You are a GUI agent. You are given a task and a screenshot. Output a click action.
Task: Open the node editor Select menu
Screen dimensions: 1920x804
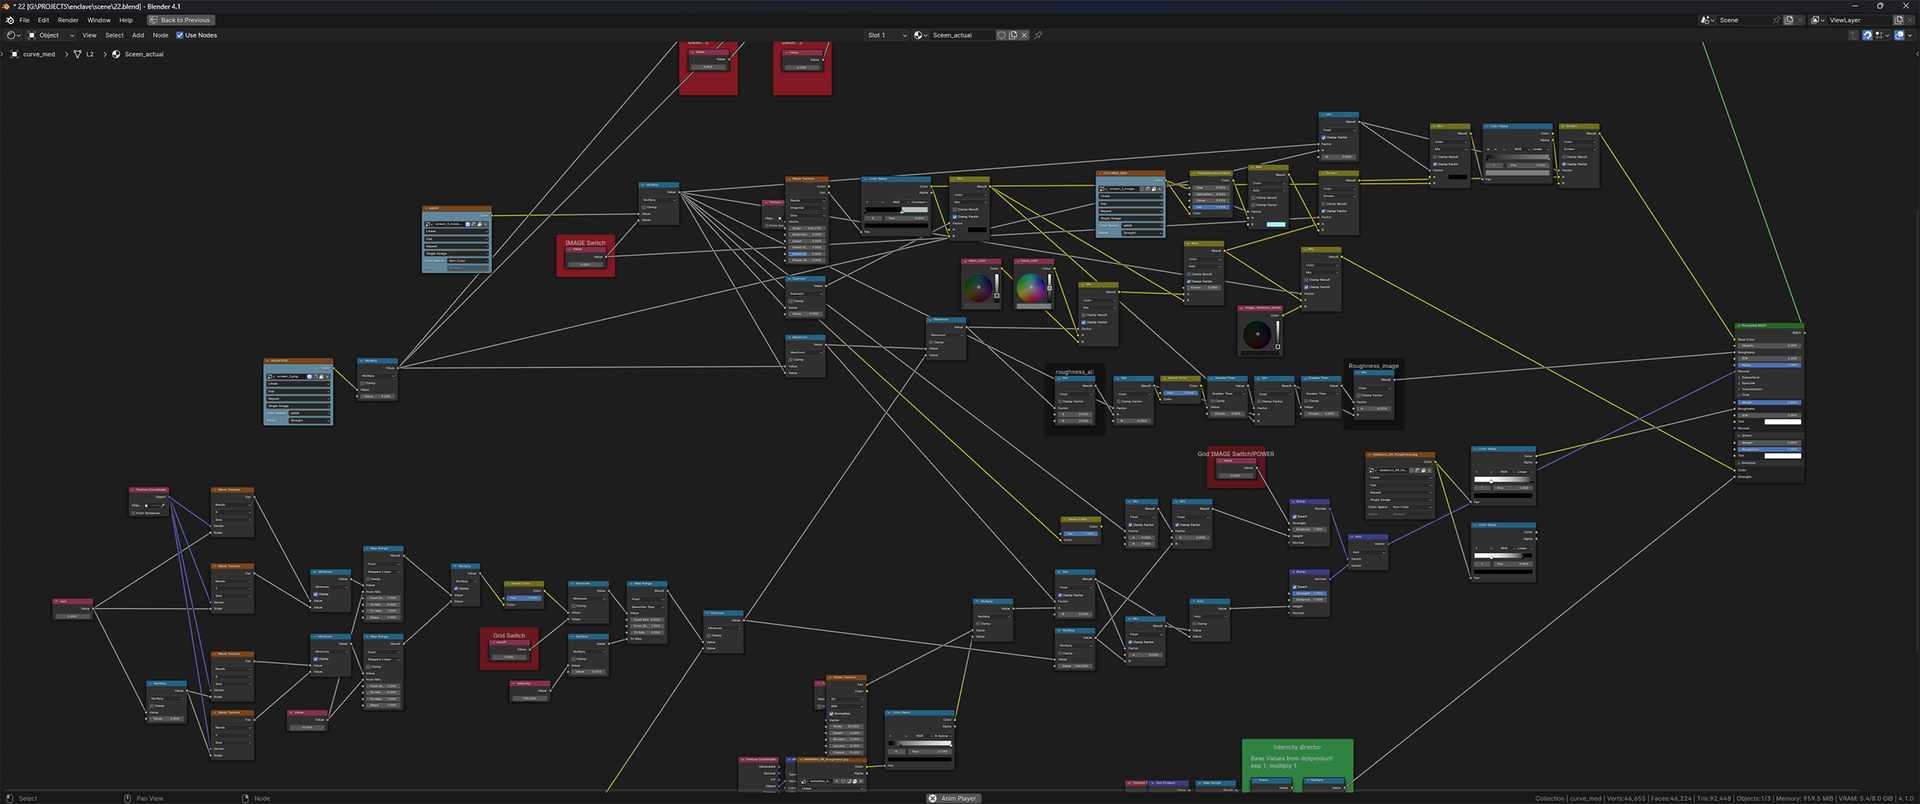pos(114,35)
